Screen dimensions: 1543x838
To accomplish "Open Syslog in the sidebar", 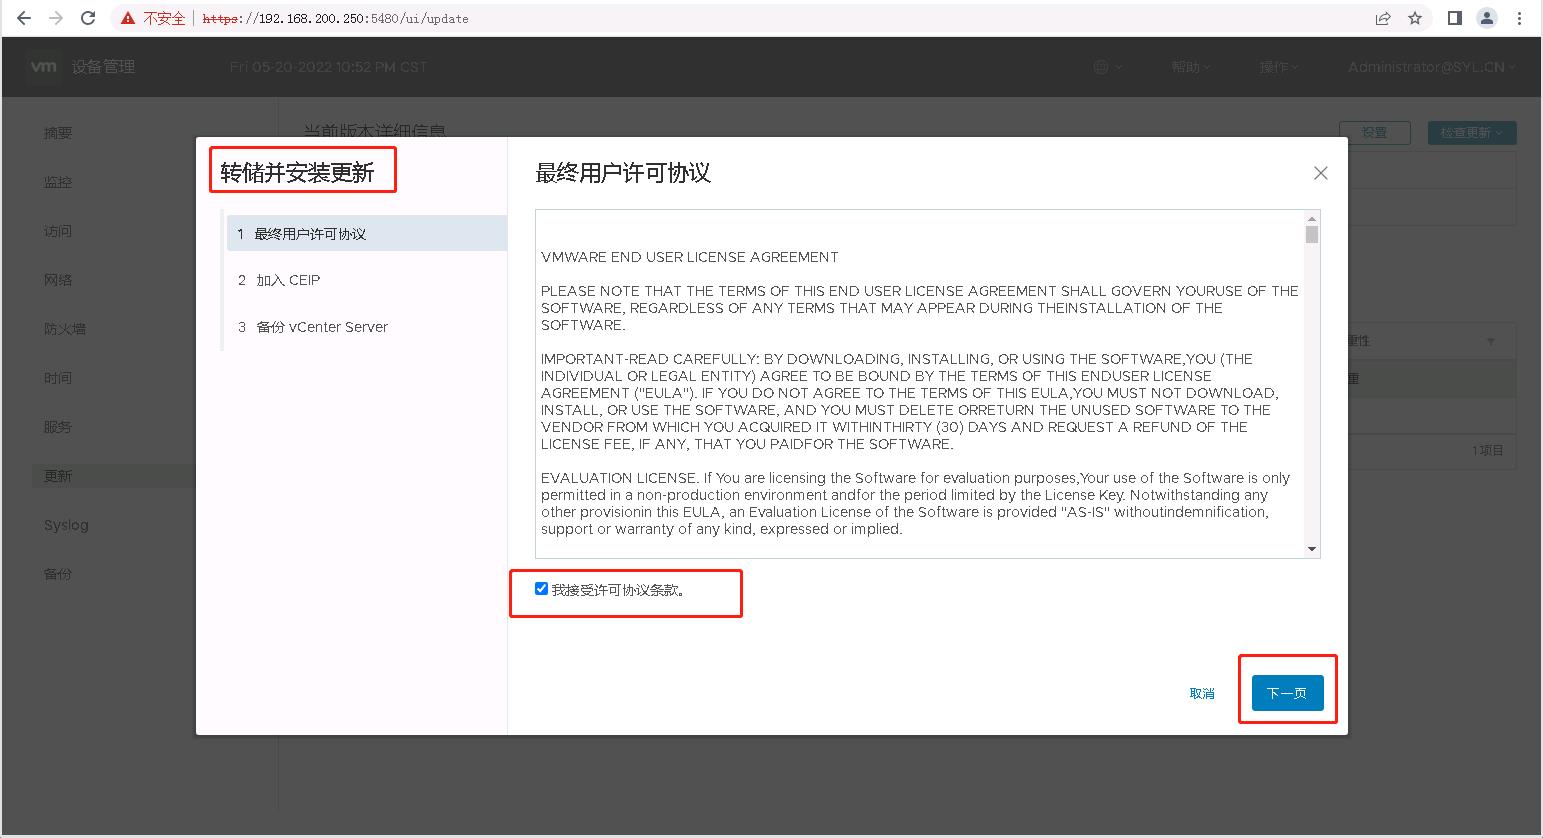I will pos(66,525).
